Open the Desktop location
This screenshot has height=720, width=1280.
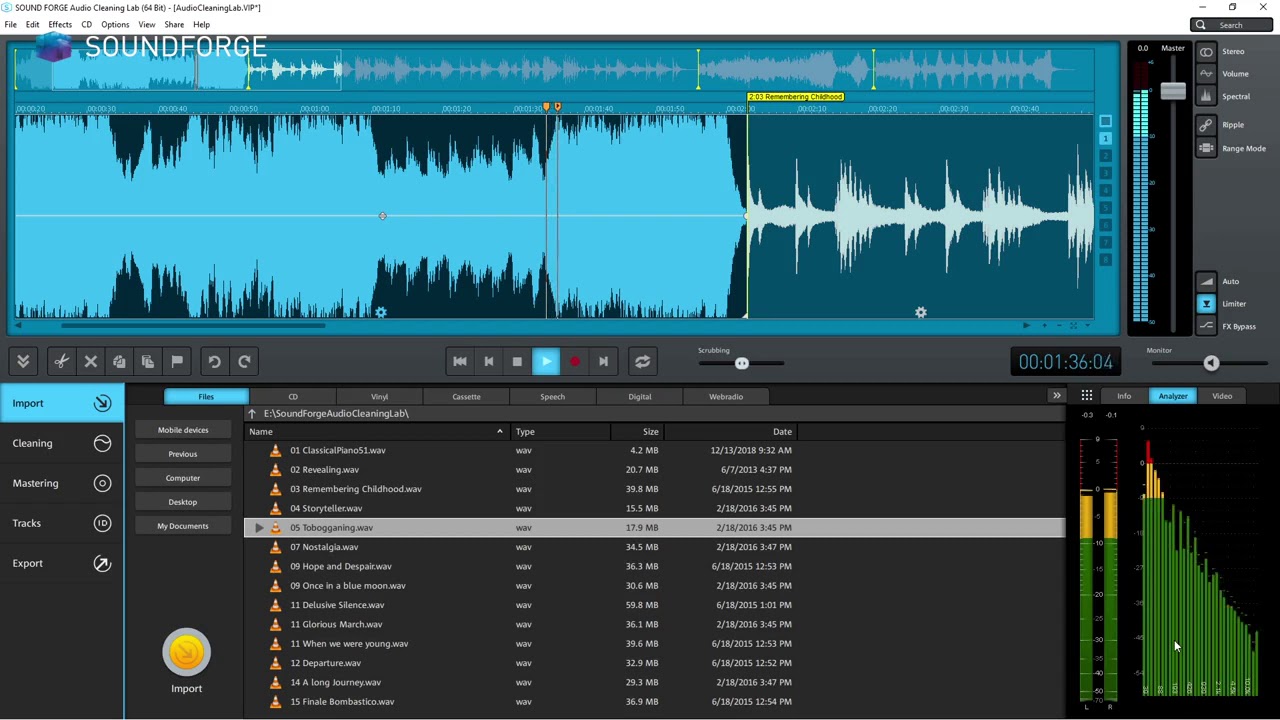tap(183, 502)
